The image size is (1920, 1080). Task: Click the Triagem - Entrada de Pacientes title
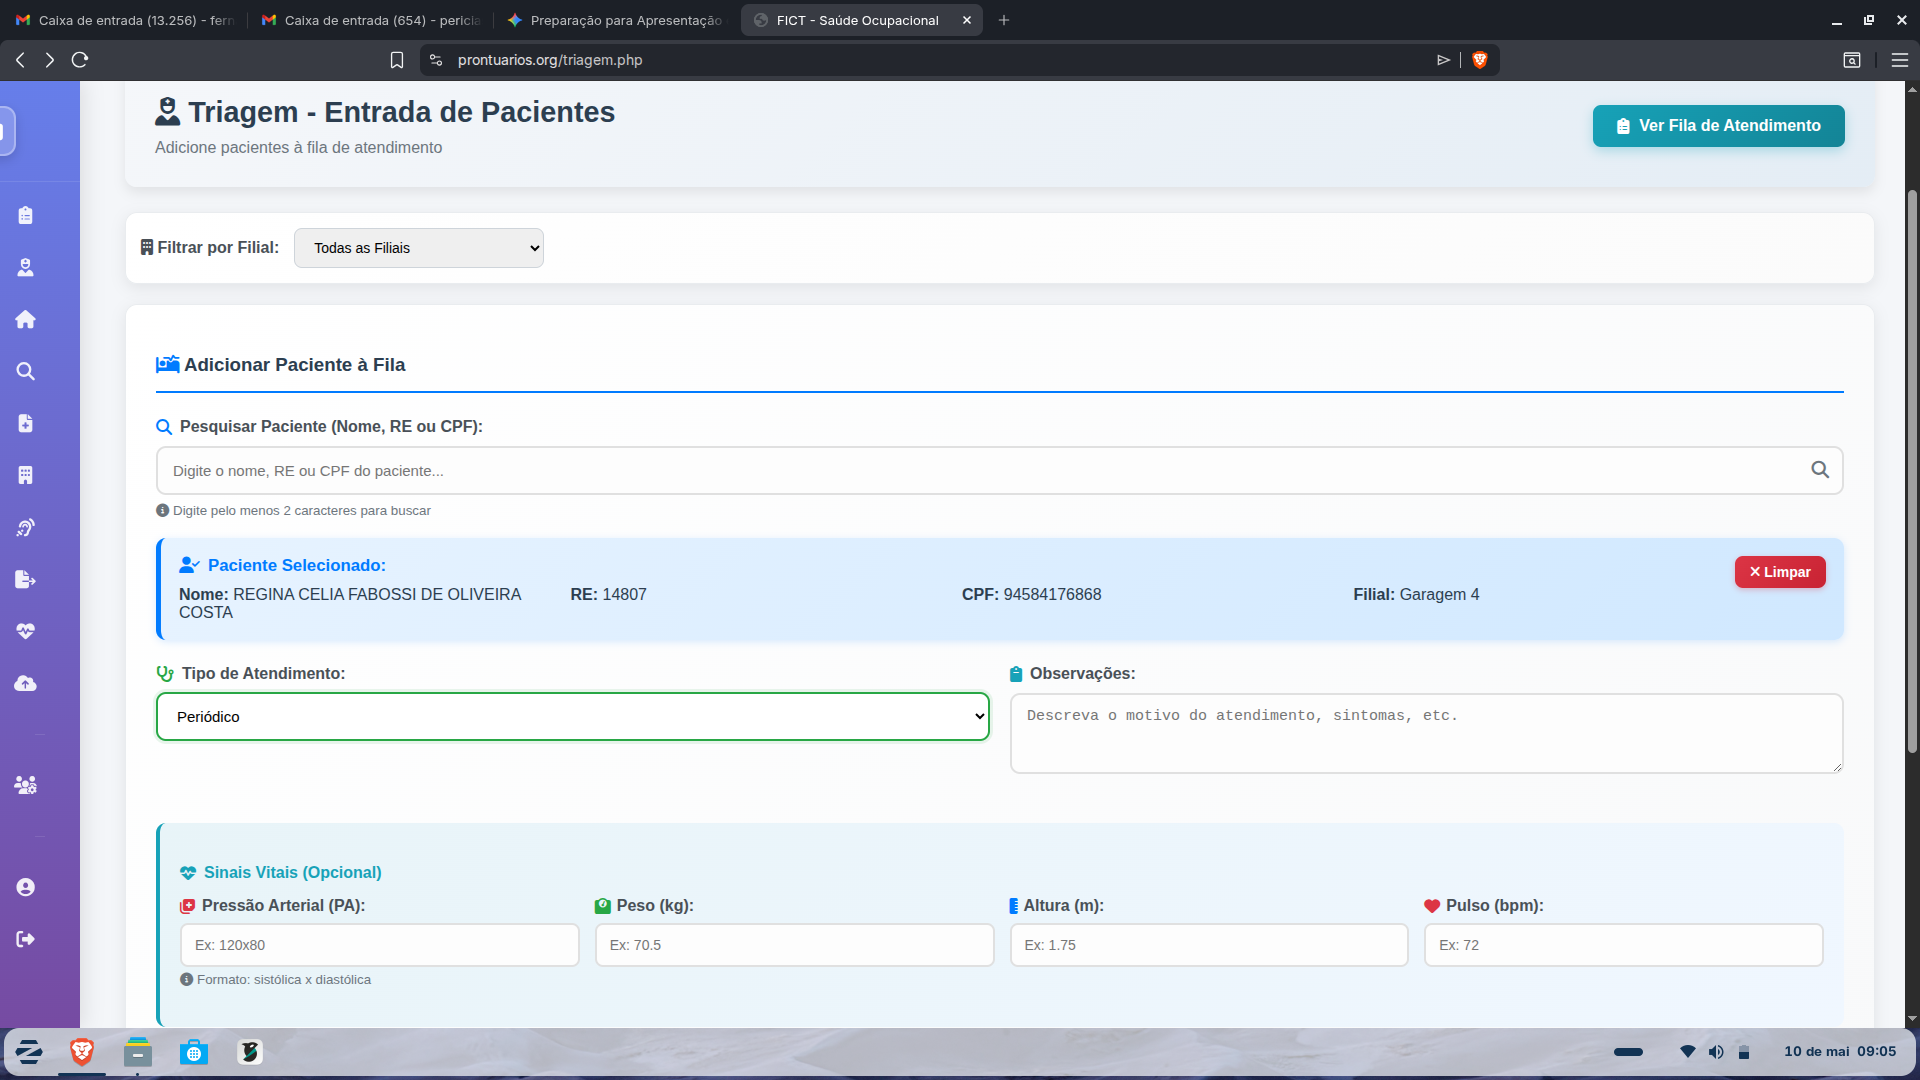pos(385,112)
